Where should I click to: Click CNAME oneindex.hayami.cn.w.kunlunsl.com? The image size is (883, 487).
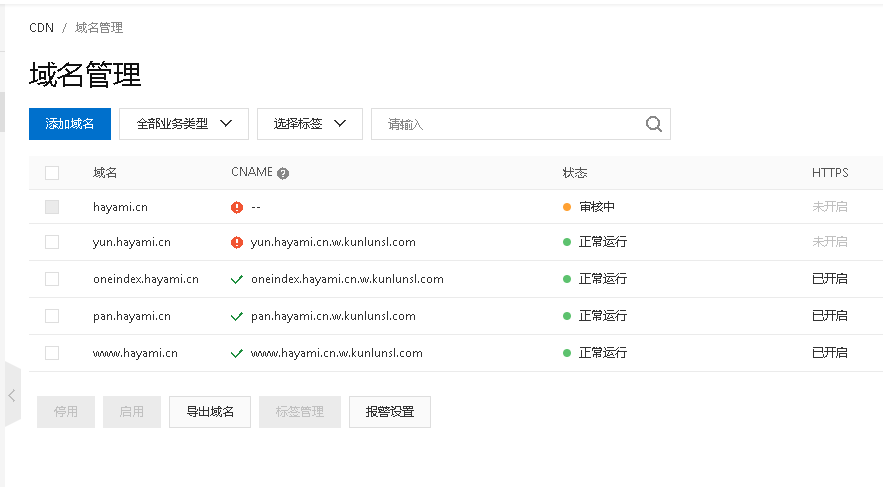pyautogui.click(x=347, y=279)
